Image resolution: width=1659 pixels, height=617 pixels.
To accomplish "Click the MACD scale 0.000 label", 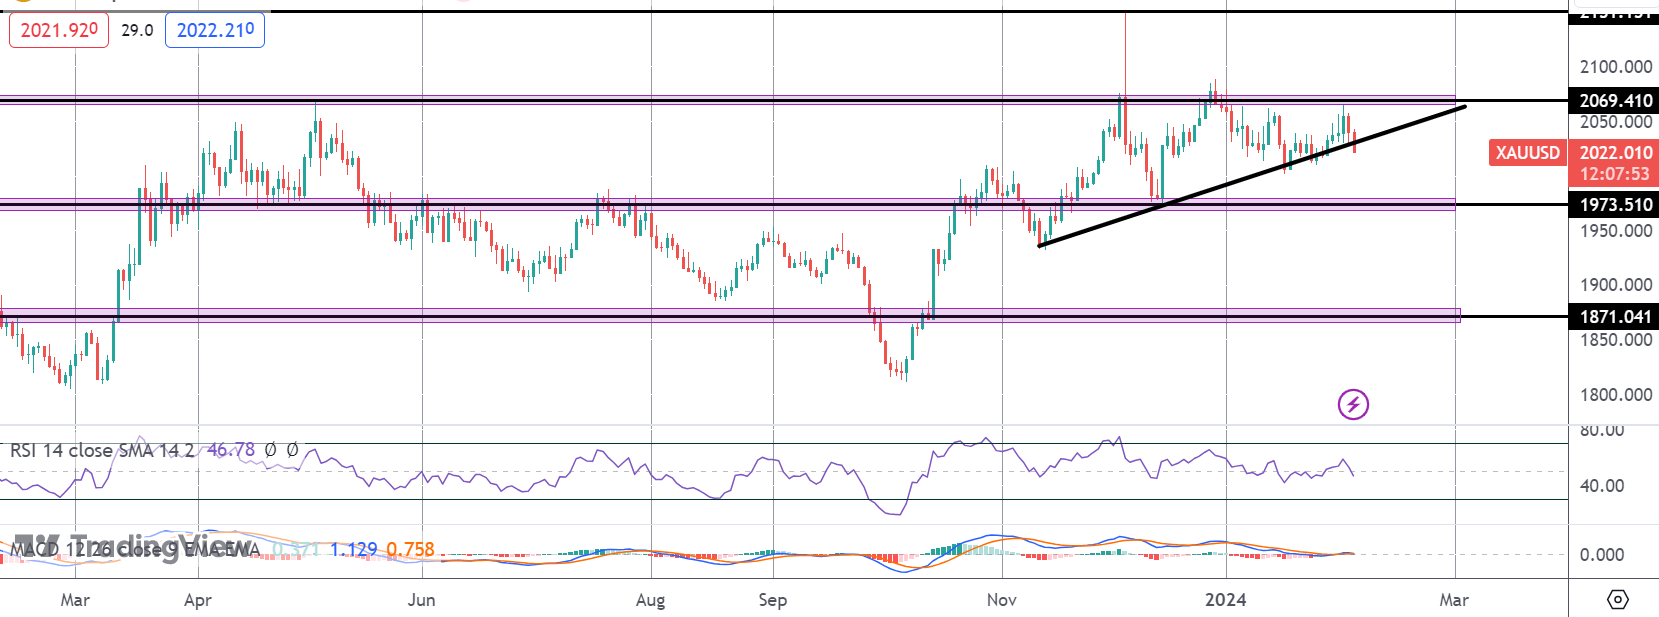I will pyautogui.click(x=1601, y=555).
